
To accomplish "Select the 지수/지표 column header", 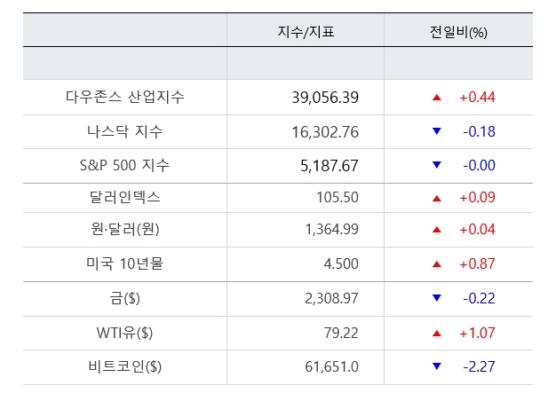I will pos(306,32).
